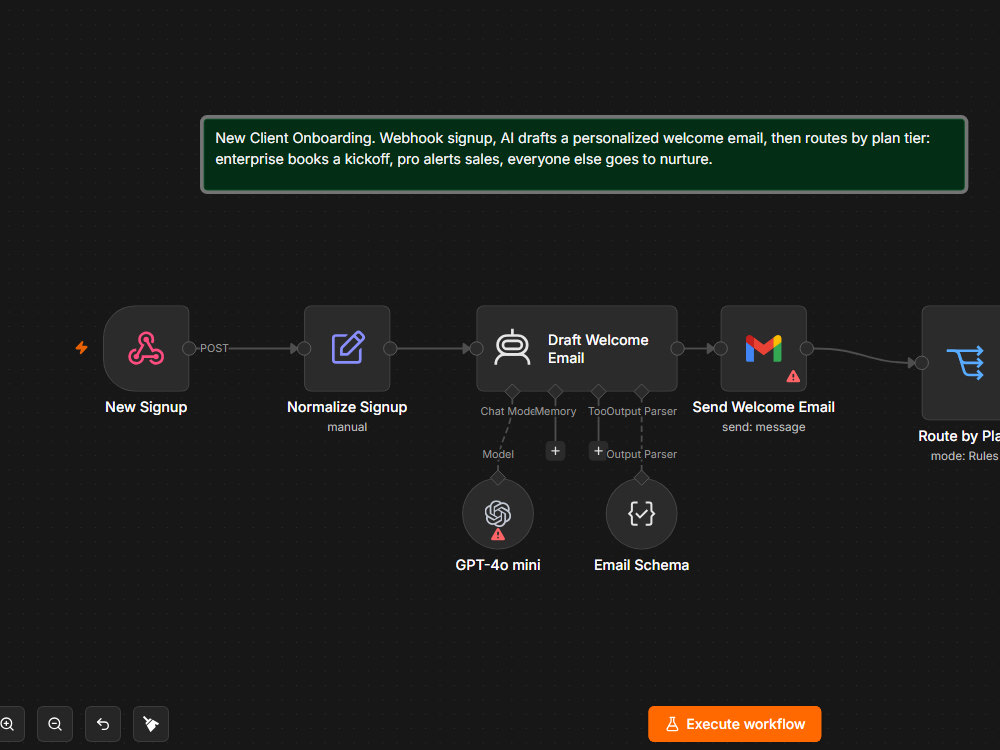Click the 'Normalize Signup' node label
The height and width of the screenshot is (750, 1000).
(347, 407)
